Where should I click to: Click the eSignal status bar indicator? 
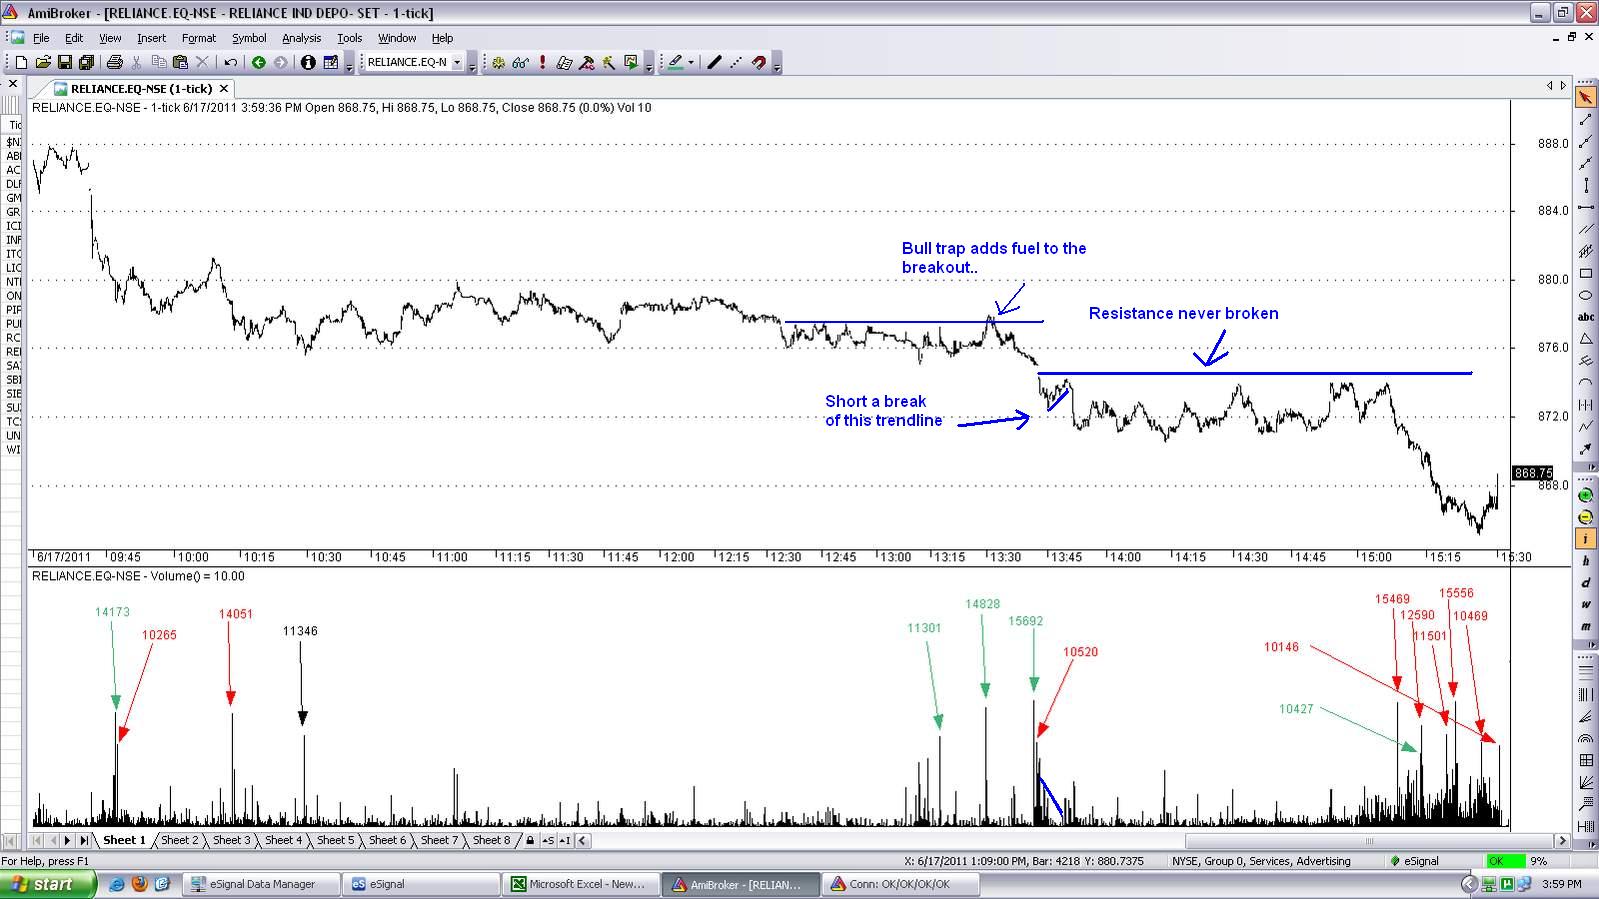pyautogui.click(x=1414, y=861)
